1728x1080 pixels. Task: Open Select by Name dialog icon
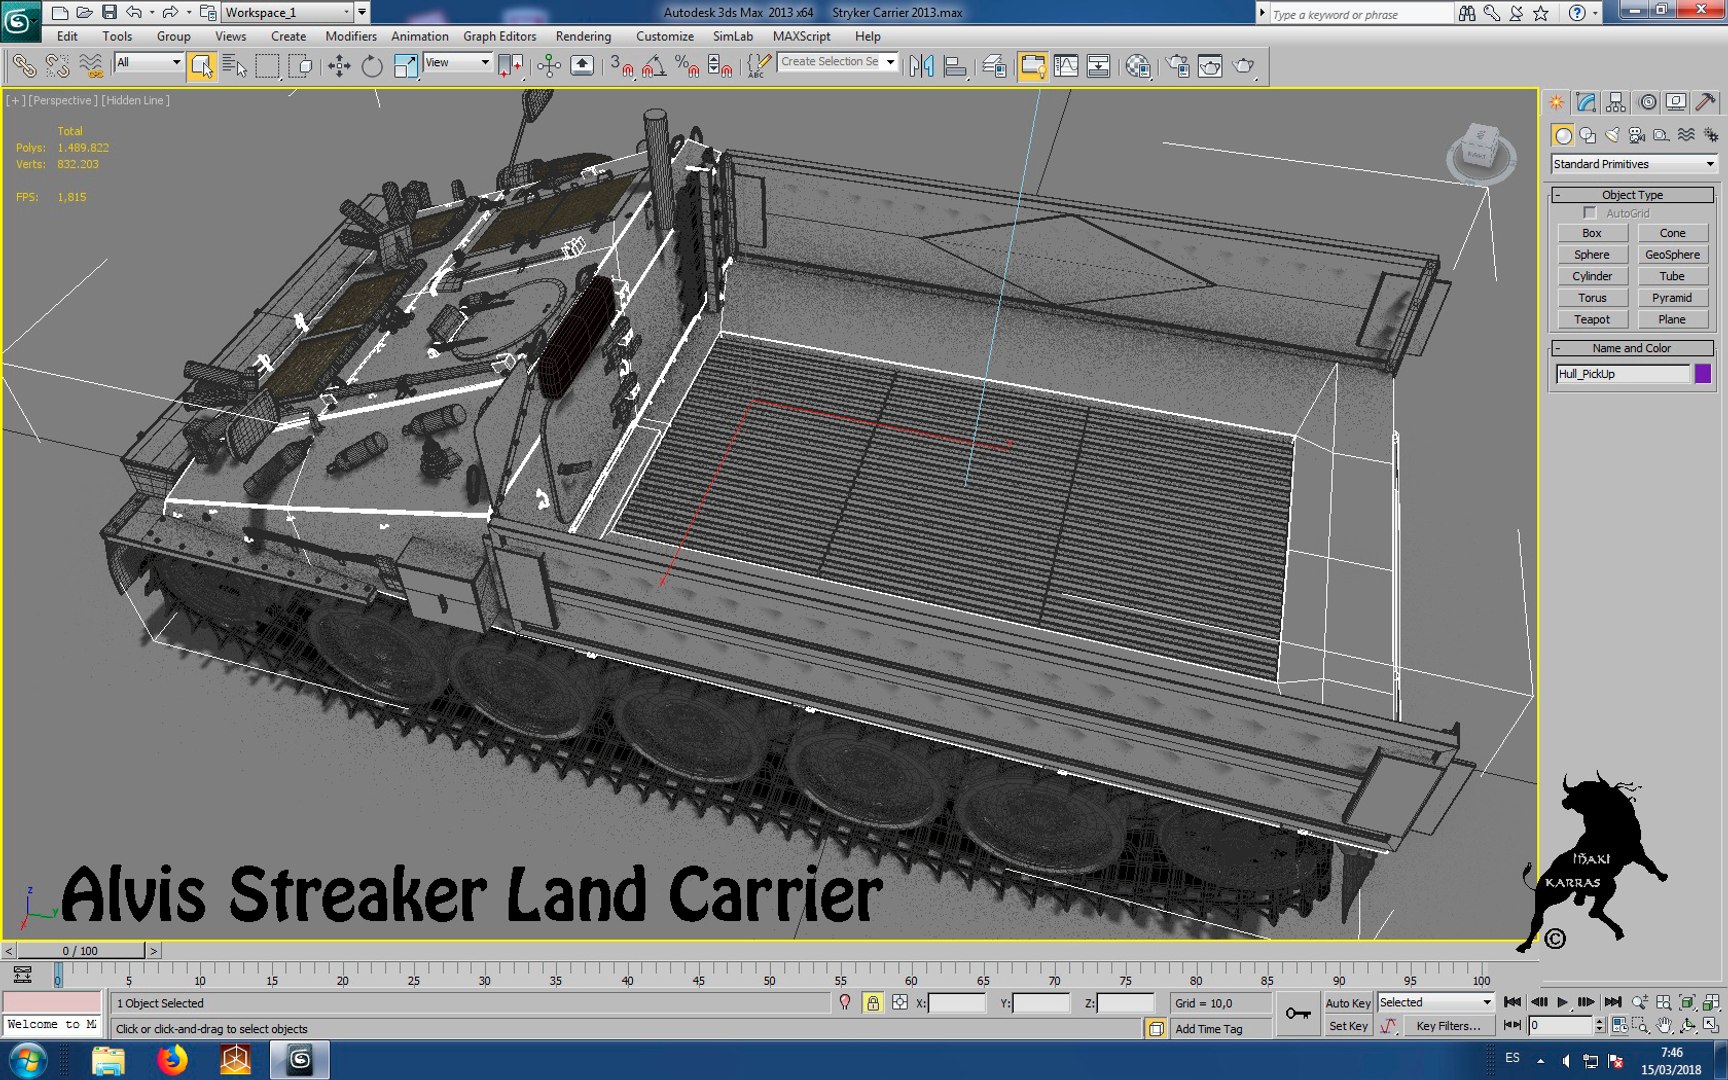(234, 66)
